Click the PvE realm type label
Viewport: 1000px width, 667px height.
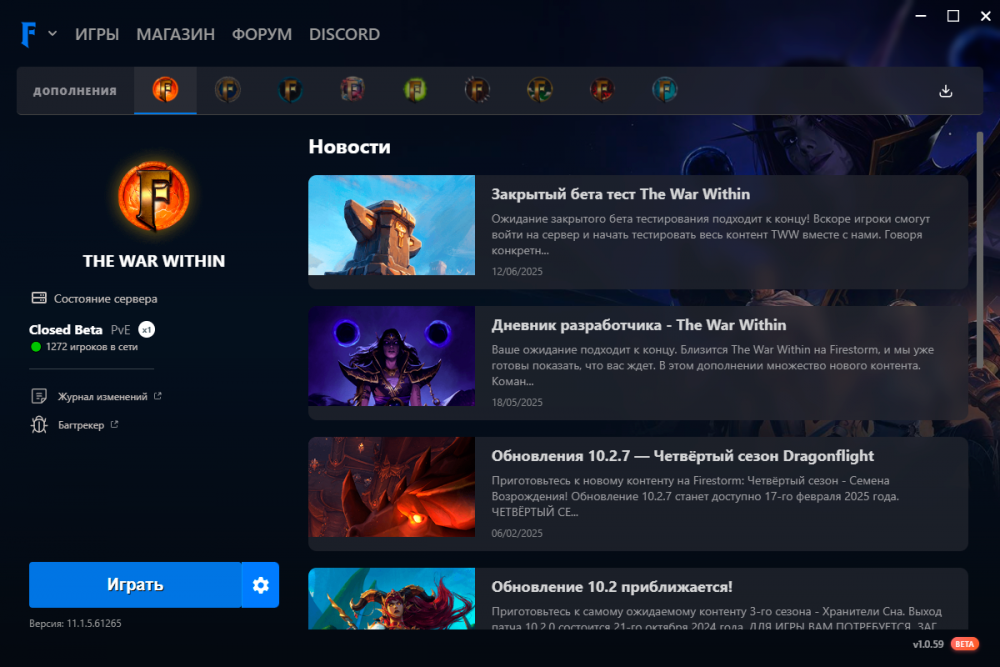pos(121,330)
